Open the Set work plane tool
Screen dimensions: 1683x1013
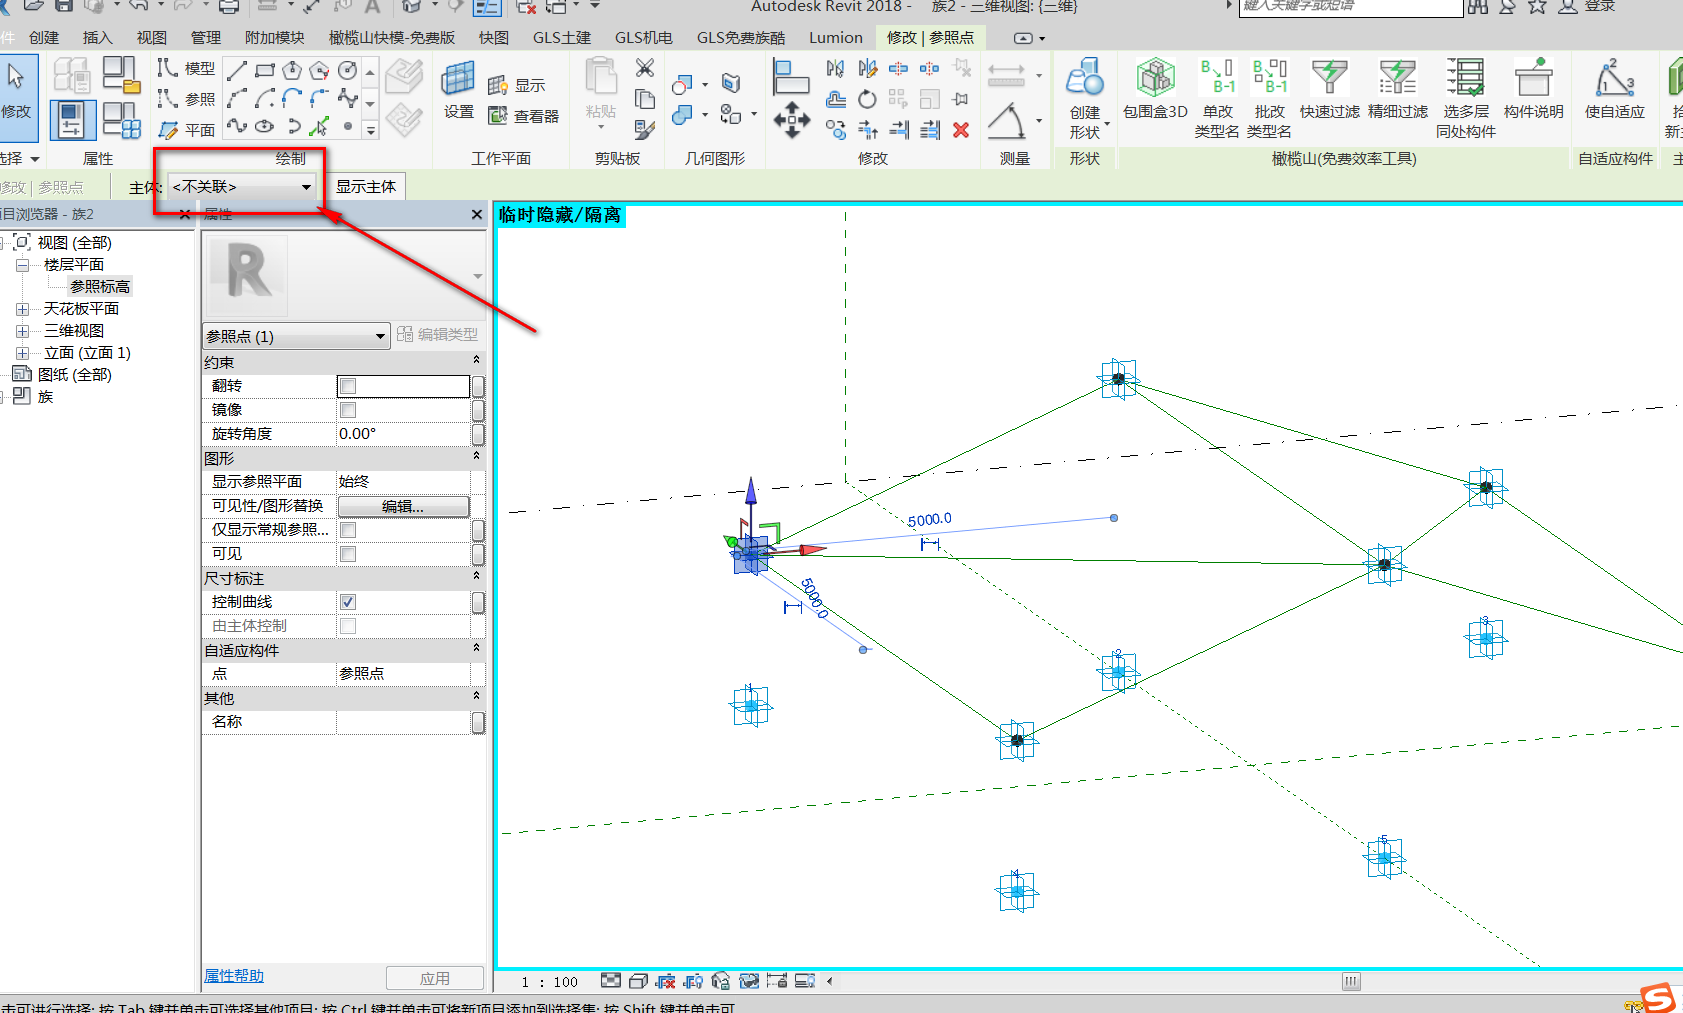(459, 90)
